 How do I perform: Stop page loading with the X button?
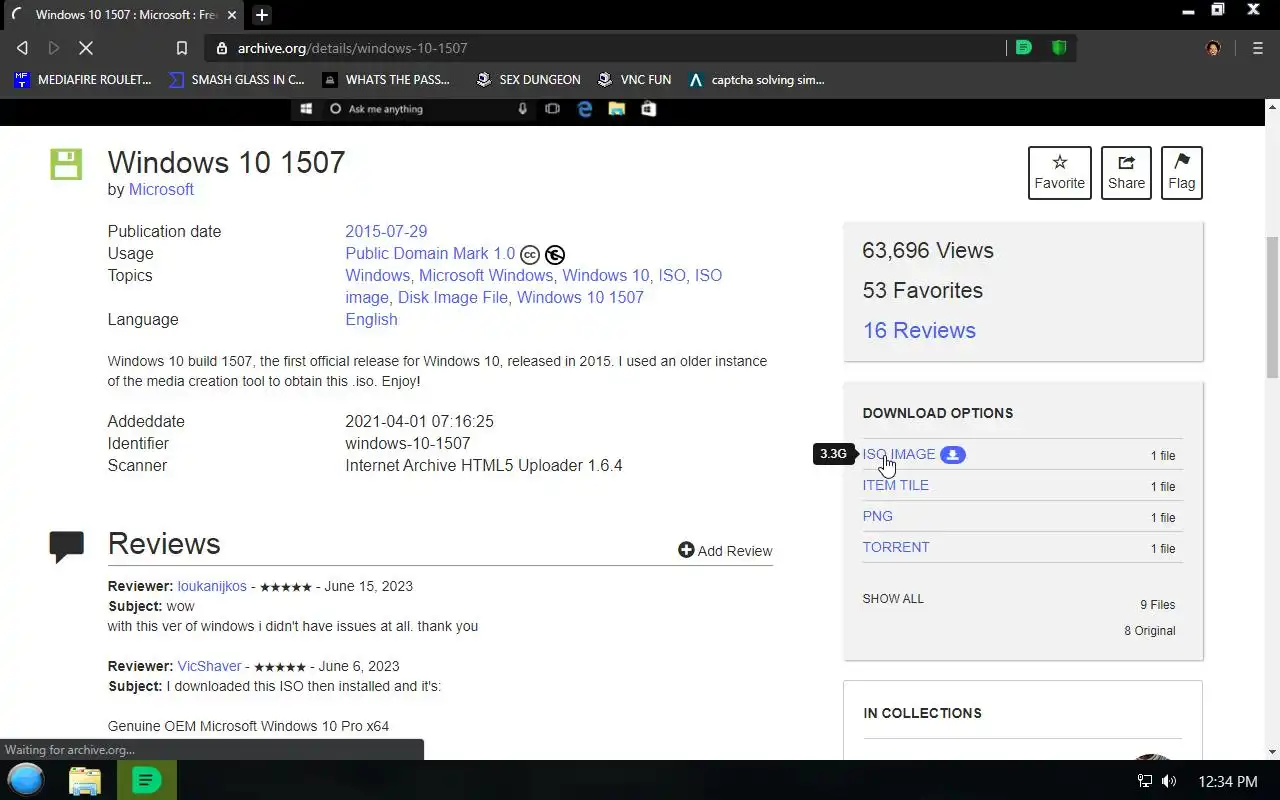(86, 48)
